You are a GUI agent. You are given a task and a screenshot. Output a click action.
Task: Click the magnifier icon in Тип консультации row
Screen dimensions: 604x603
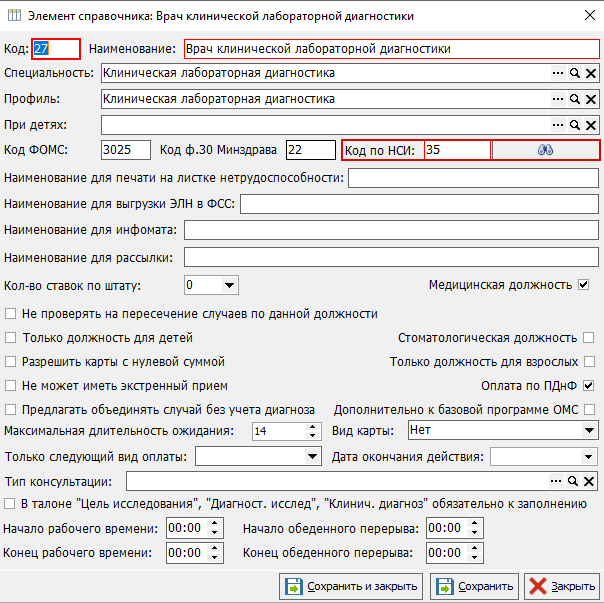point(575,481)
